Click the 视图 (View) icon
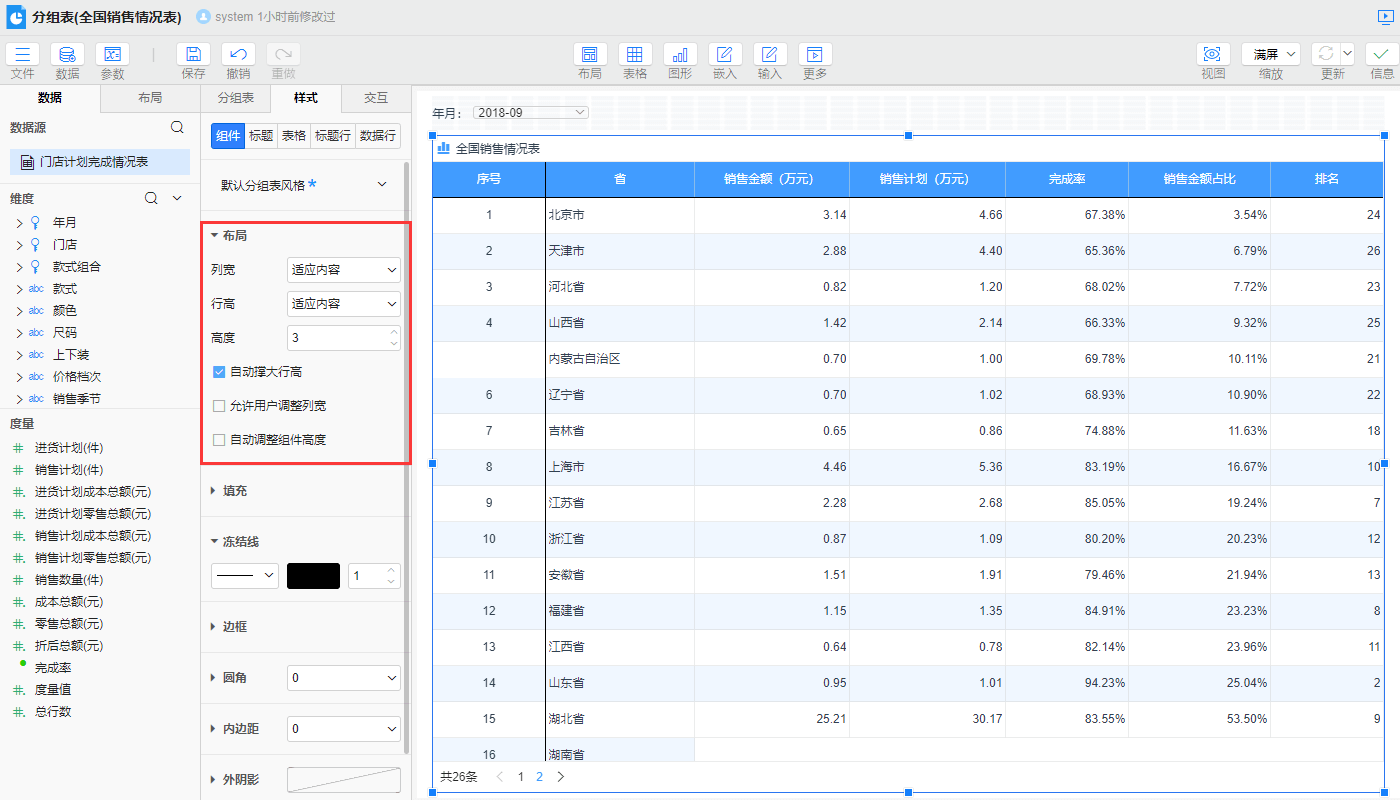 (x=1213, y=55)
